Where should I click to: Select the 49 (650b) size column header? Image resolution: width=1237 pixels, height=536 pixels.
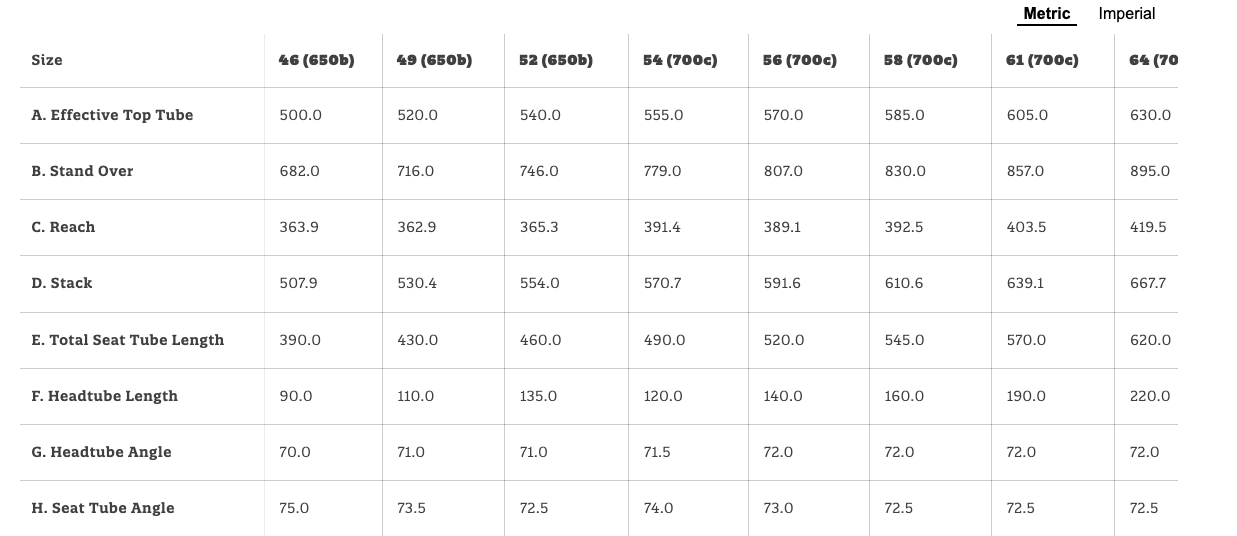click(x=434, y=60)
